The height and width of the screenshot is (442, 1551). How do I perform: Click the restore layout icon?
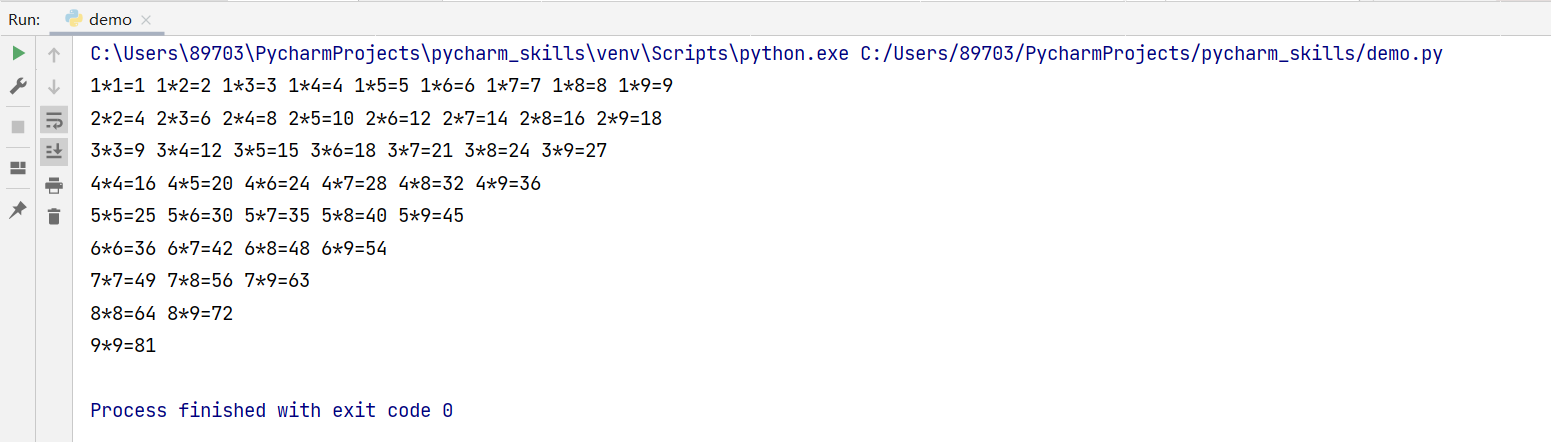coord(18,168)
